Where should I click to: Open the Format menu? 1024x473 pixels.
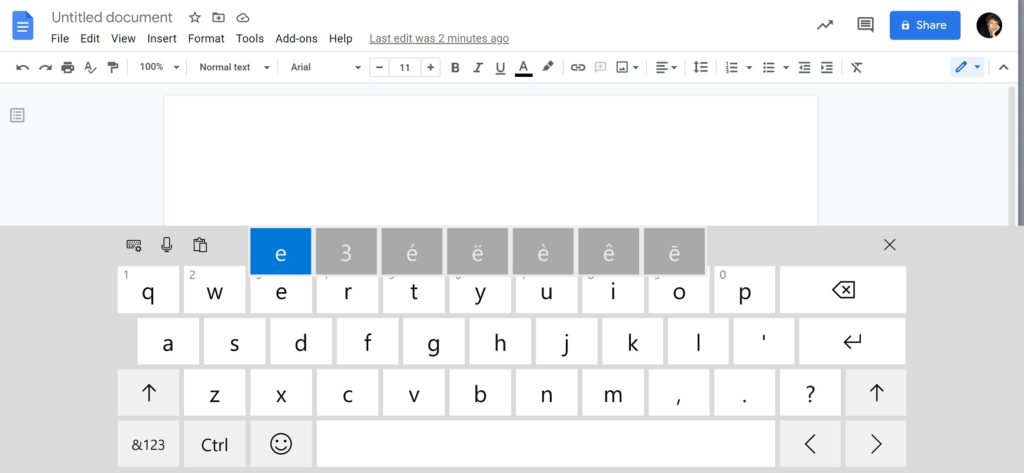point(206,39)
